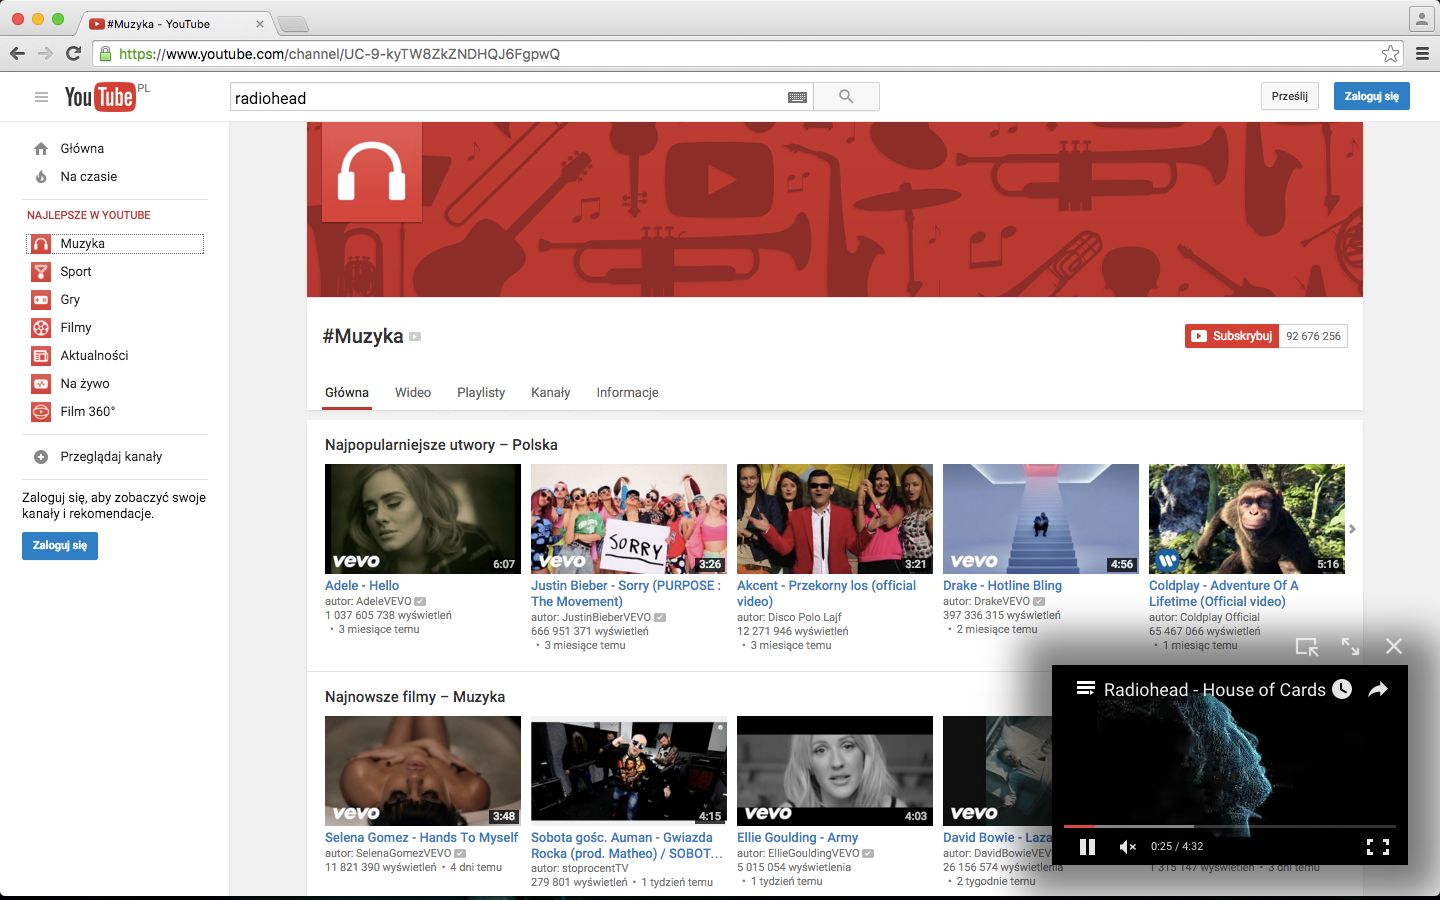Open Selena Gomez - Hands To Myself link

421,838
